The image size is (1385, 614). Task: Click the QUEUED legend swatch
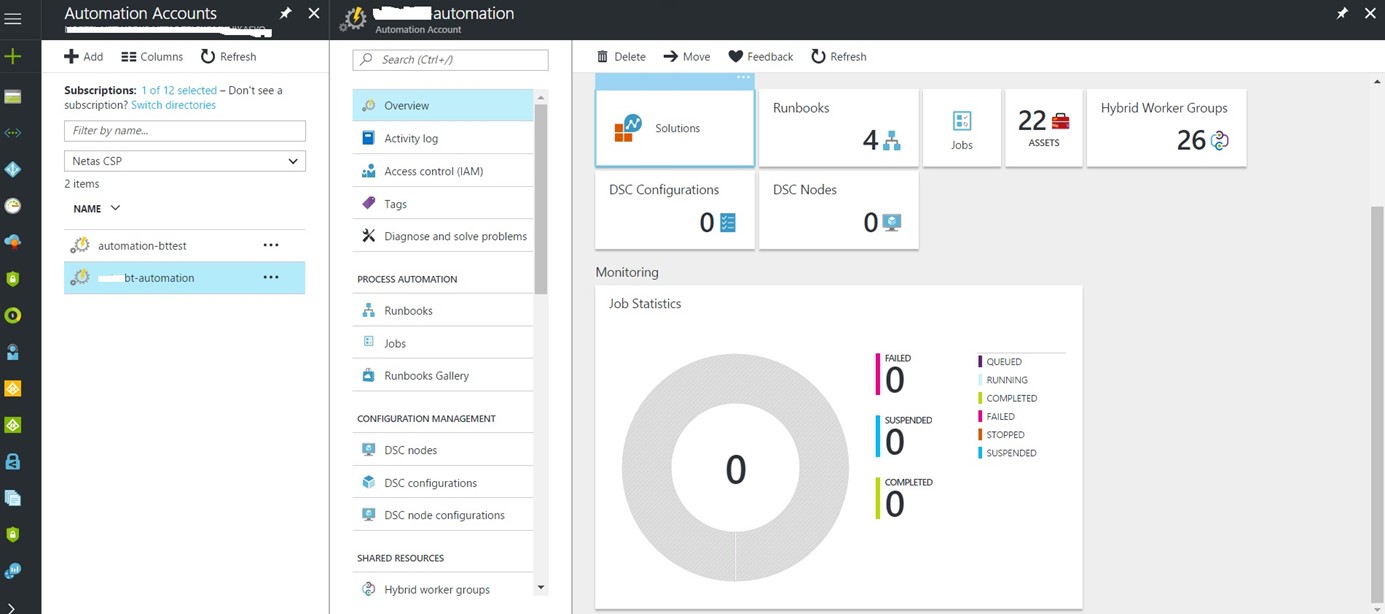[x=980, y=362]
